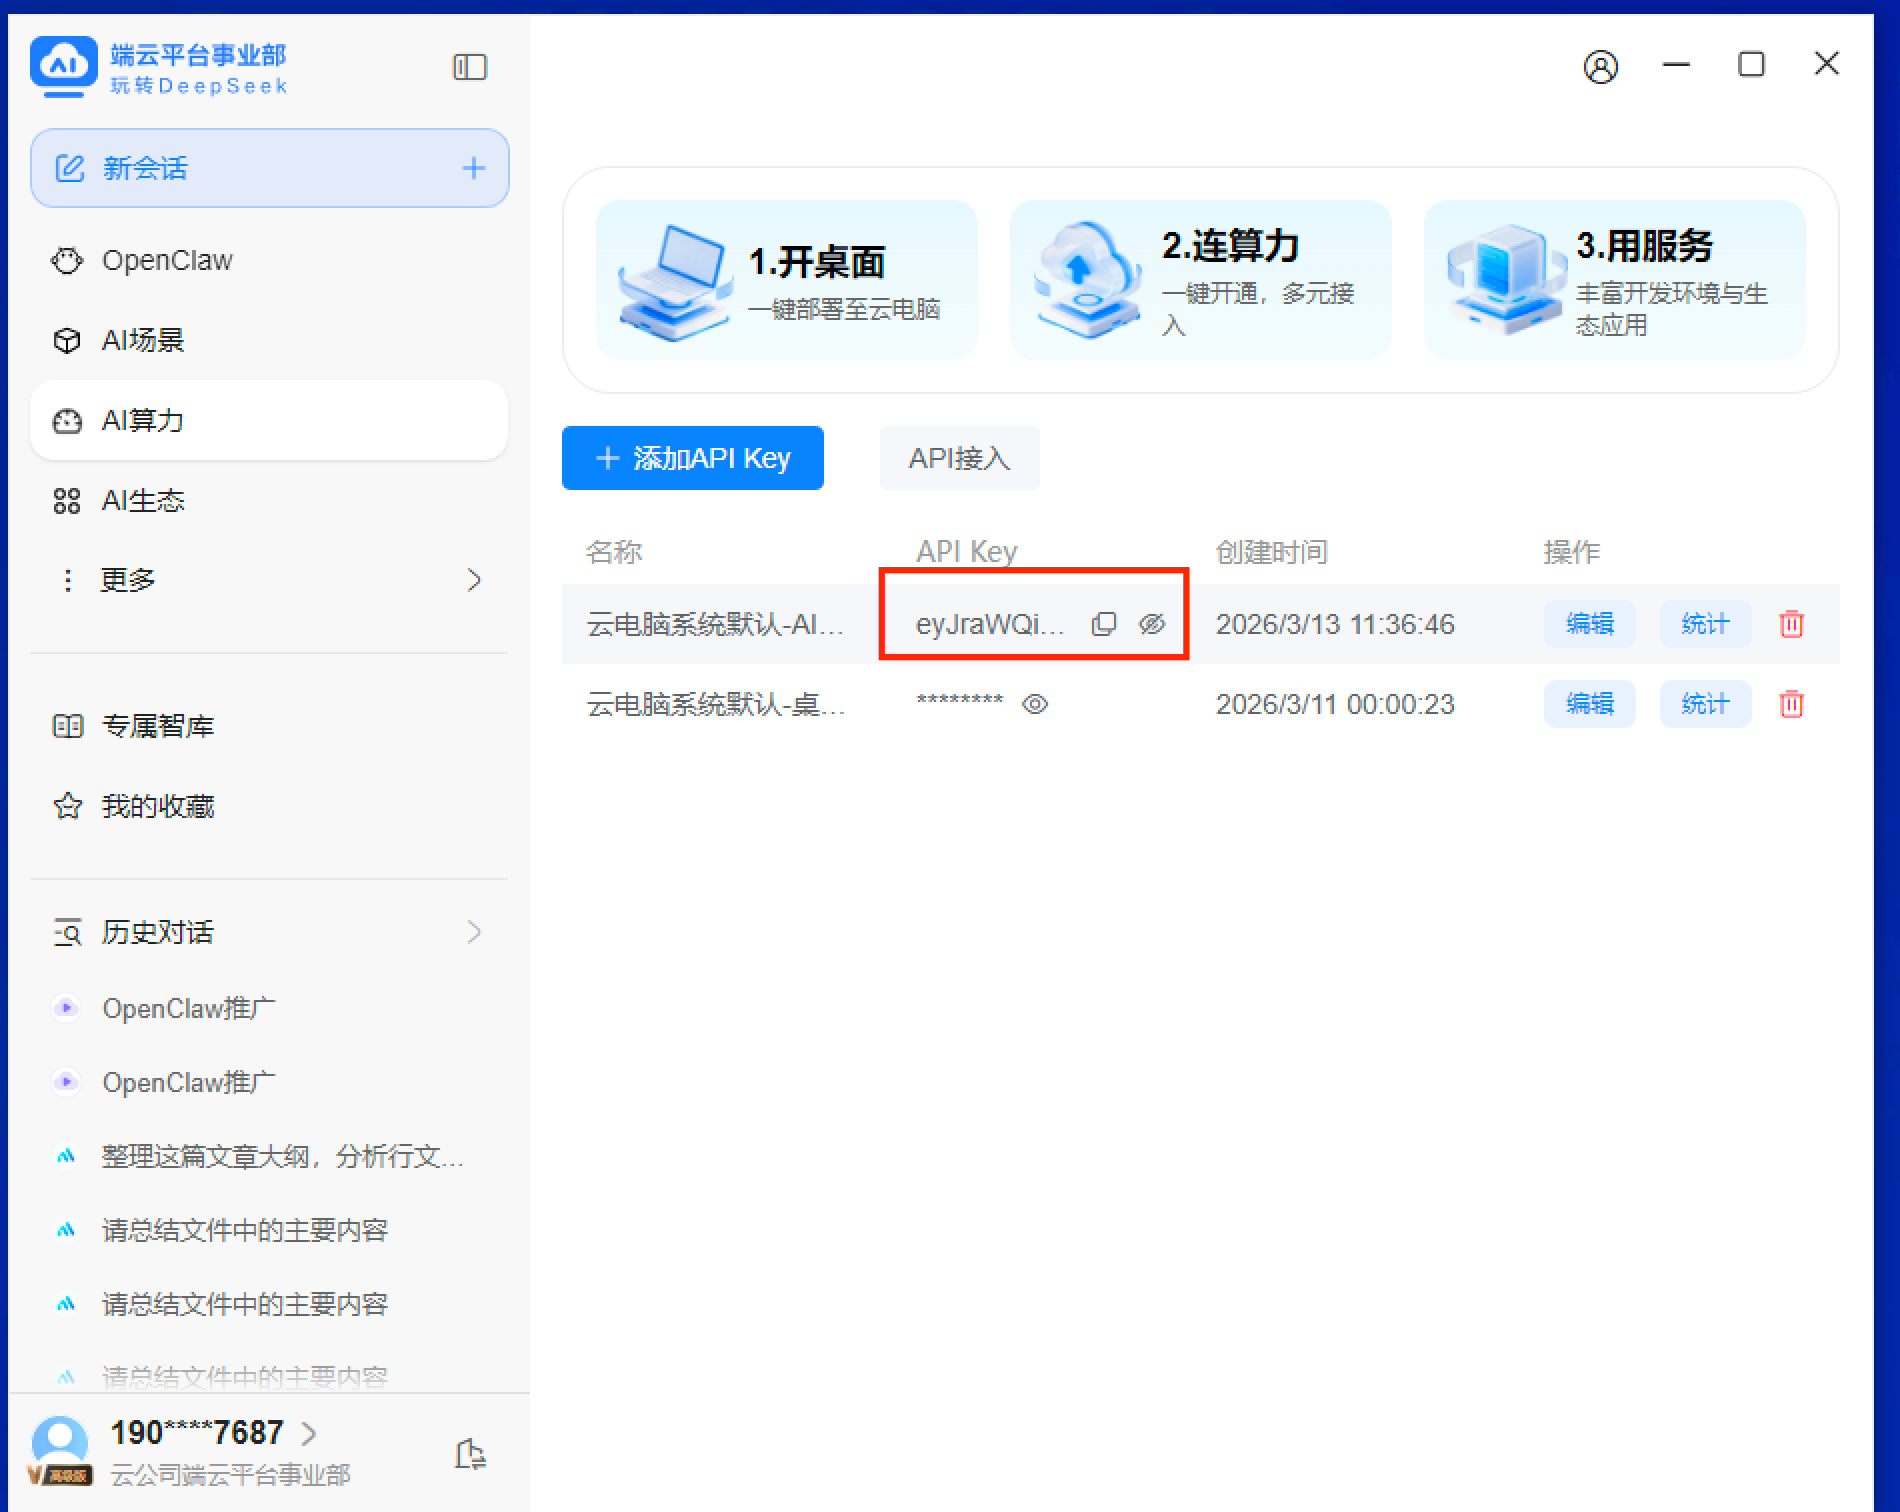Delete the 2026/3/11 API key row
Image resolution: width=1900 pixels, height=1512 pixels.
tap(1791, 704)
